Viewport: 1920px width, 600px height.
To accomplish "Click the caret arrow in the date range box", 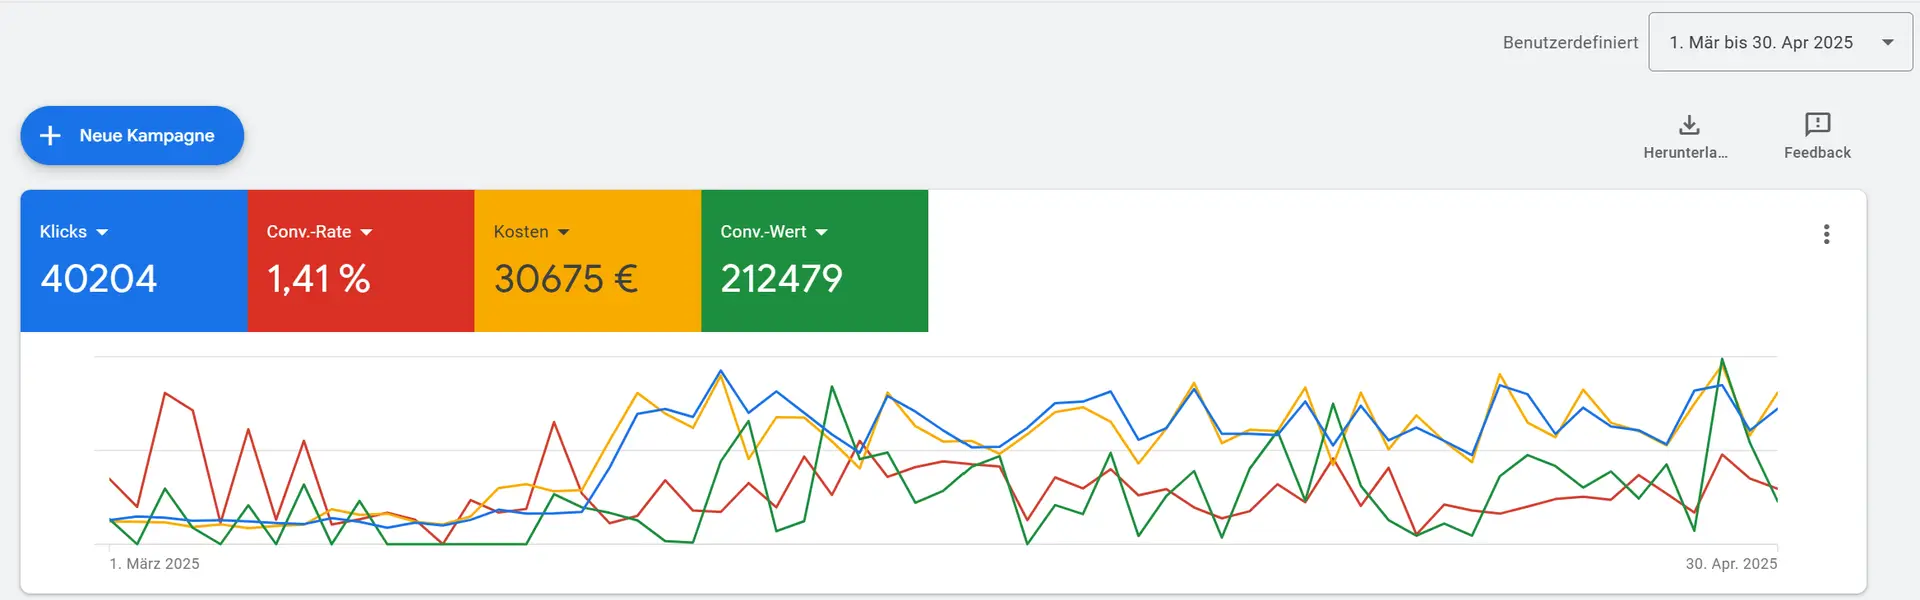I will (1888, 42).
